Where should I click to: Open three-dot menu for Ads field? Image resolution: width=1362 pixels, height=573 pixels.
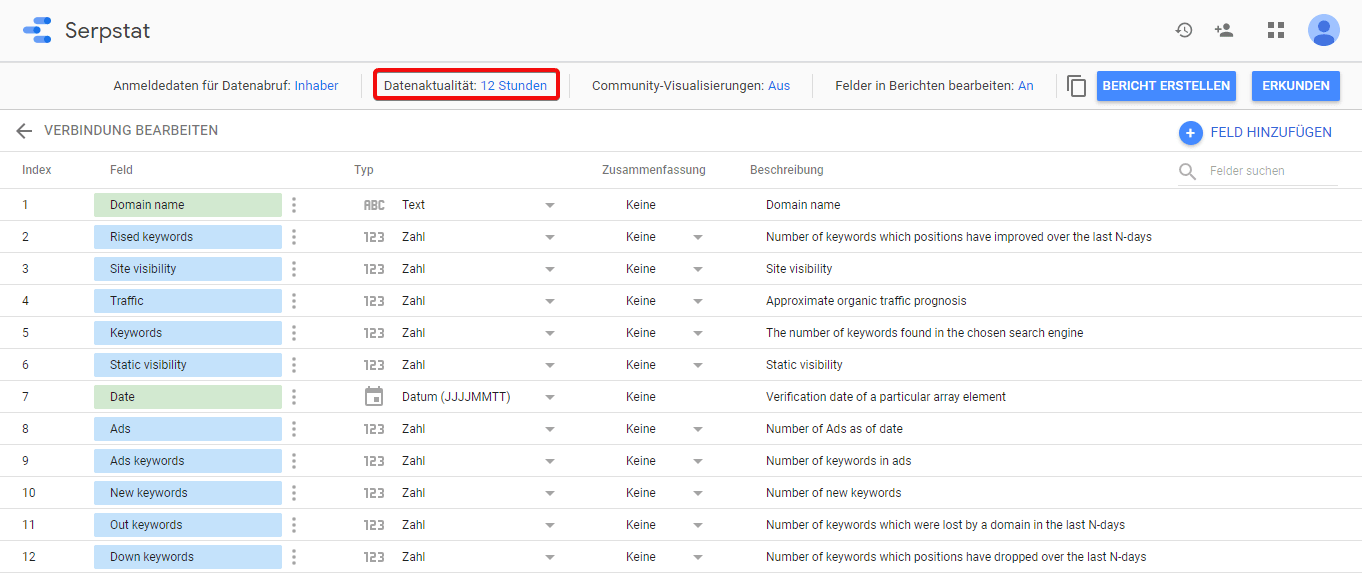pos(294,429)
